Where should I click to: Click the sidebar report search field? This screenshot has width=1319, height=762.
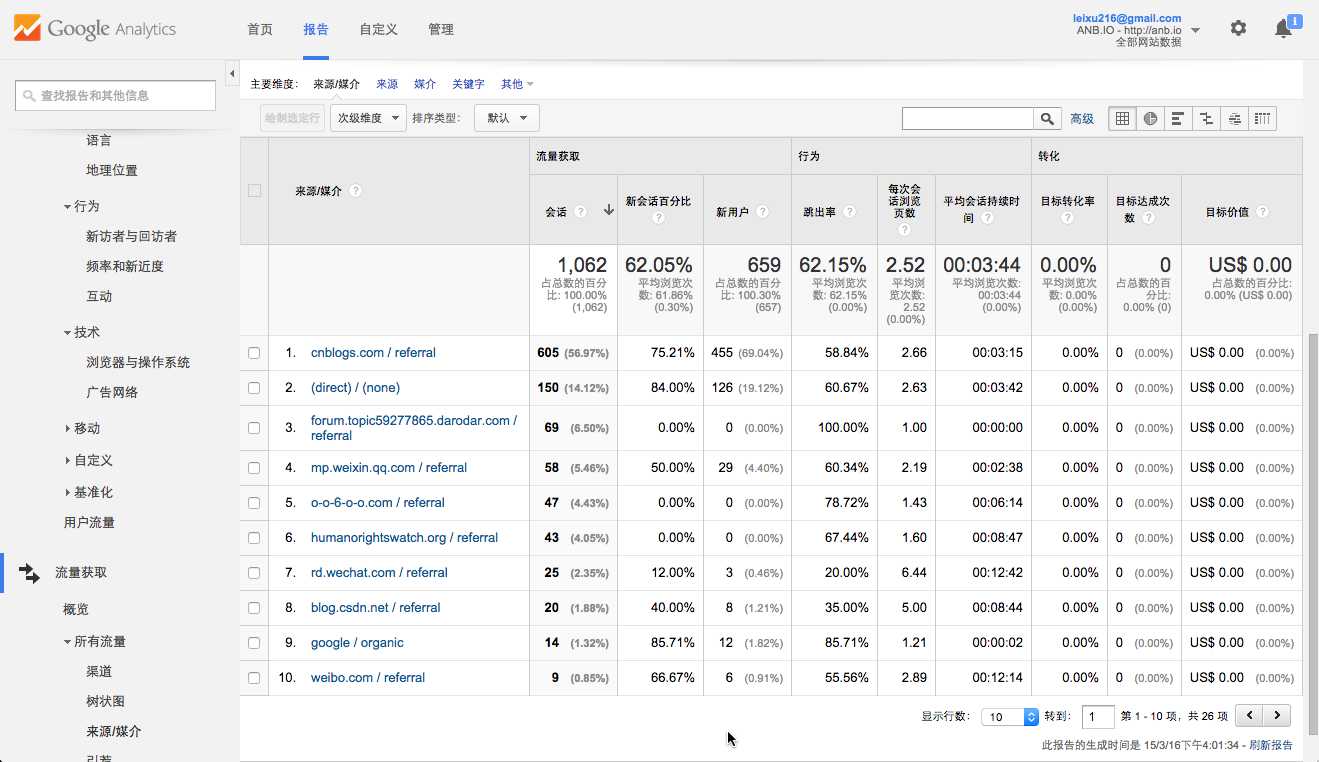115,95
